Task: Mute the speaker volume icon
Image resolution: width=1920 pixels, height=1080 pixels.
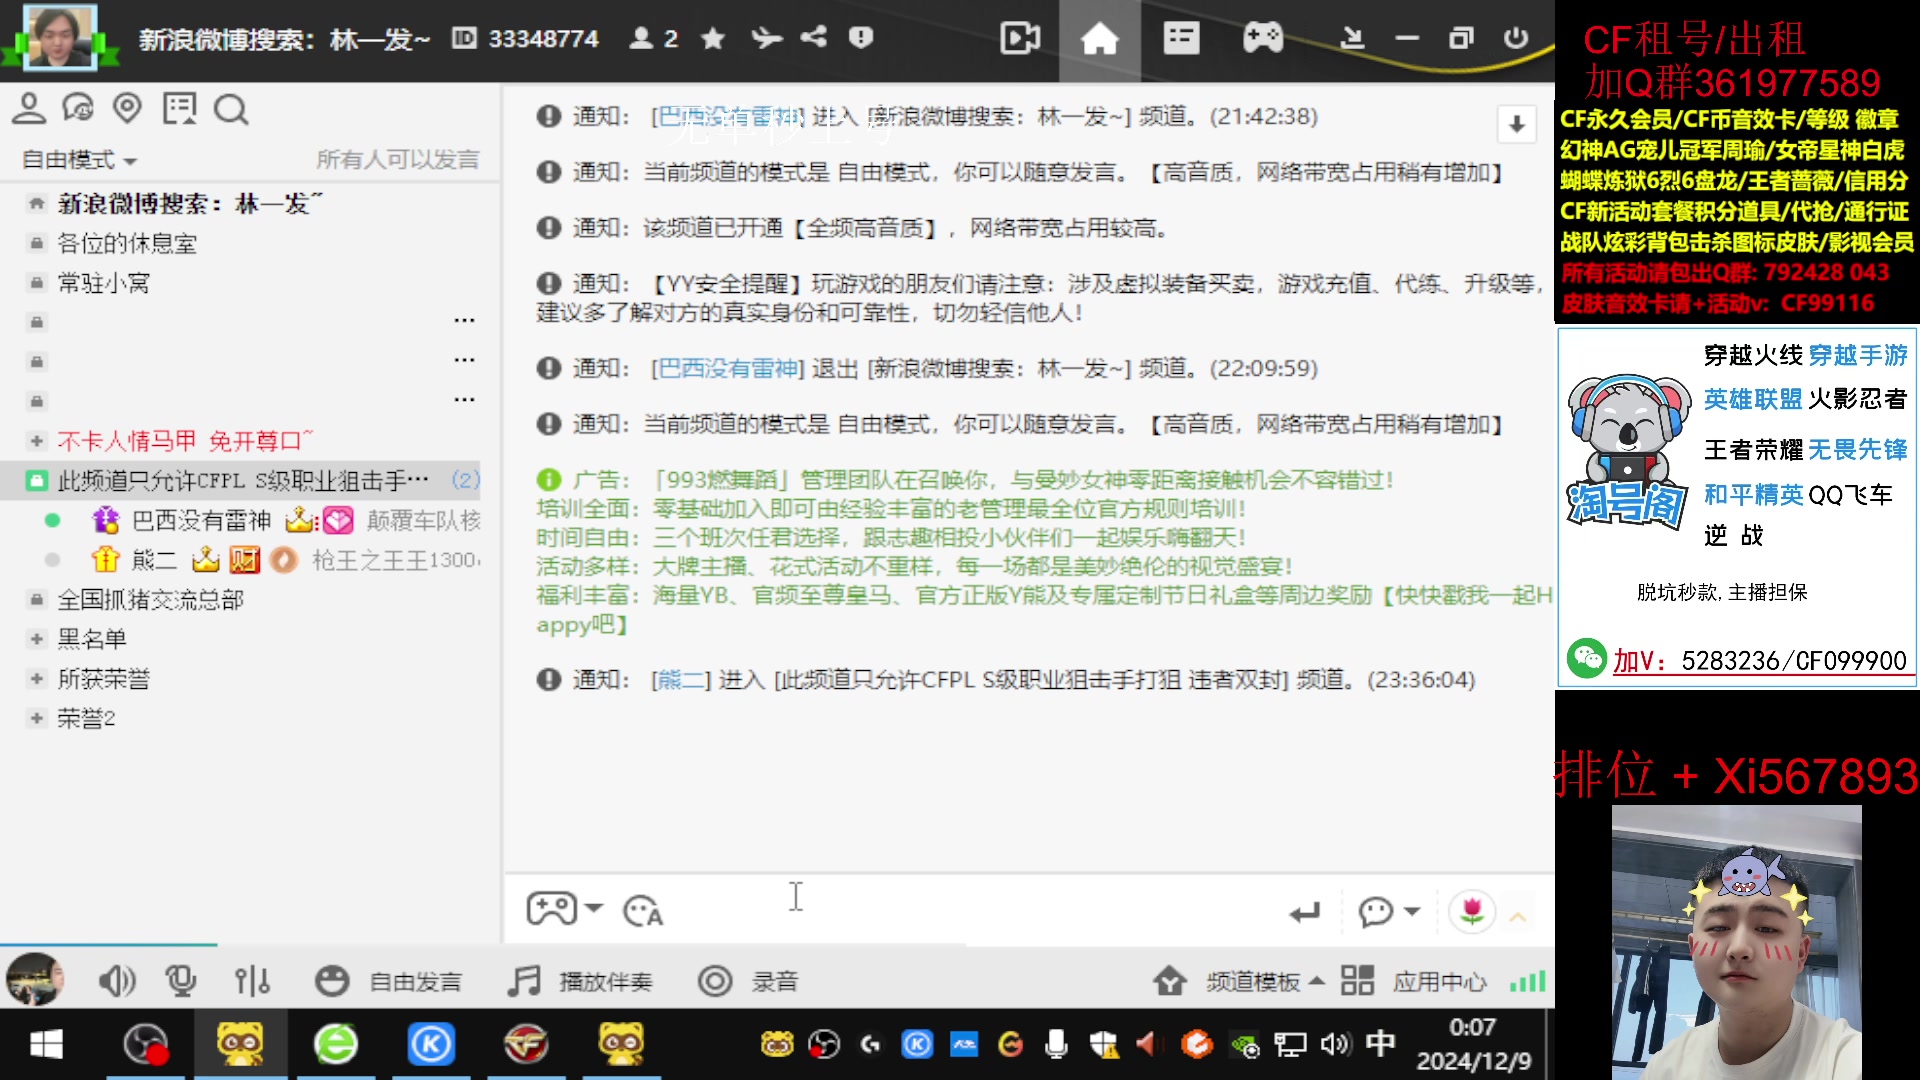Action: tap(117, 981)
